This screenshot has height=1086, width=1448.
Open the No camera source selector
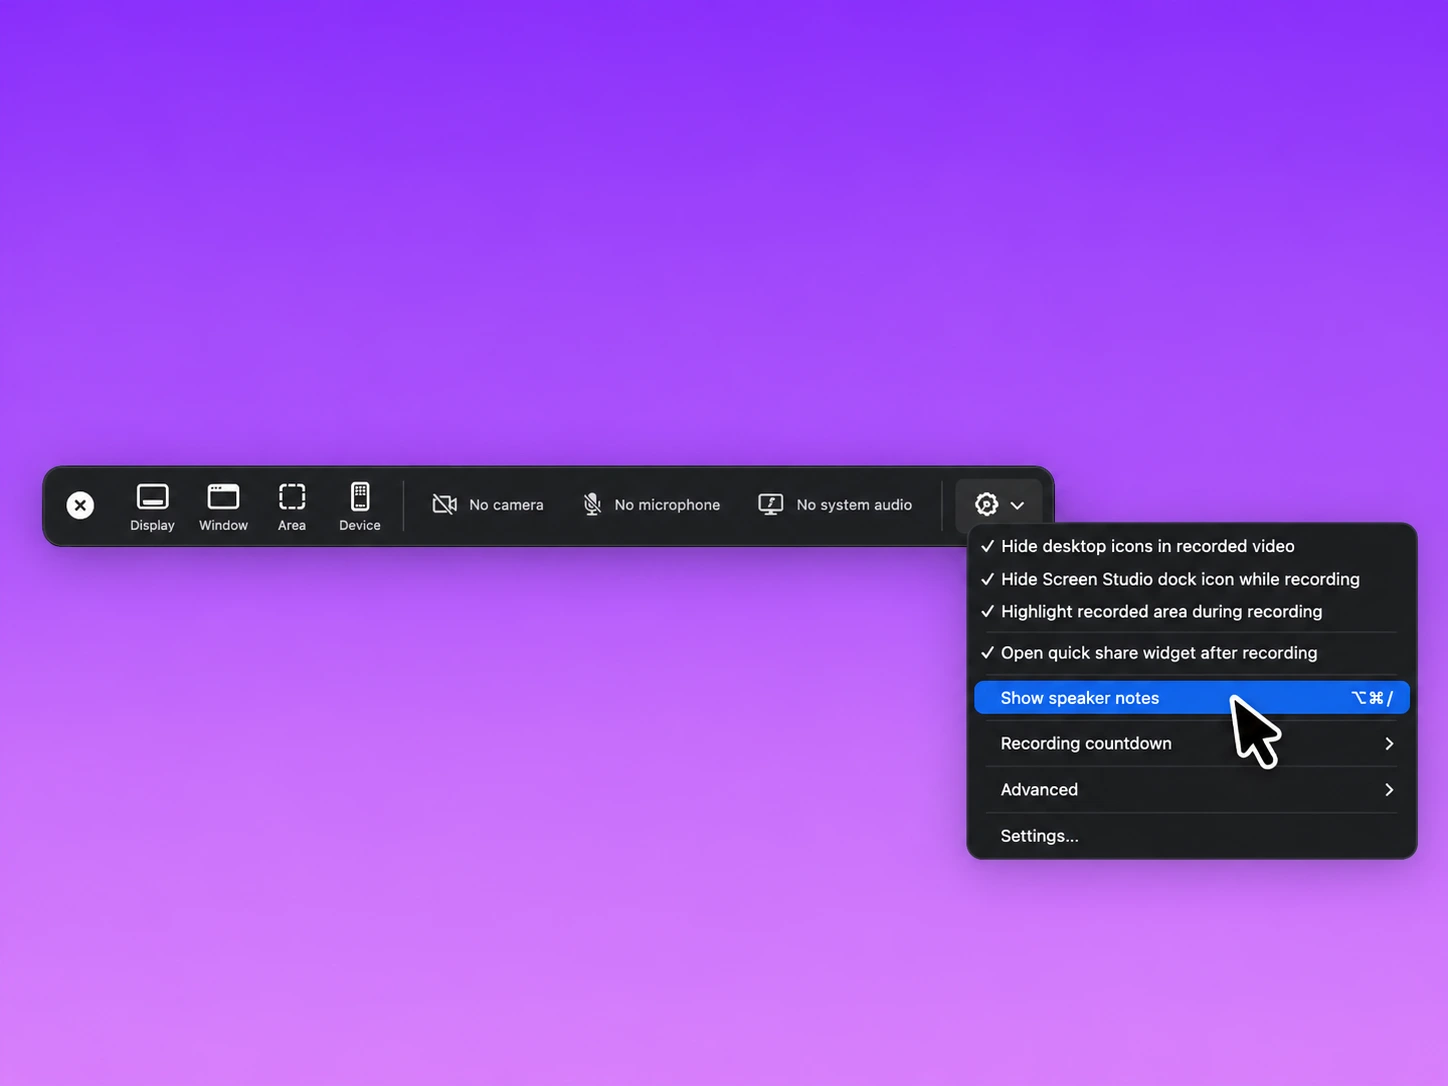click(488, 505)
